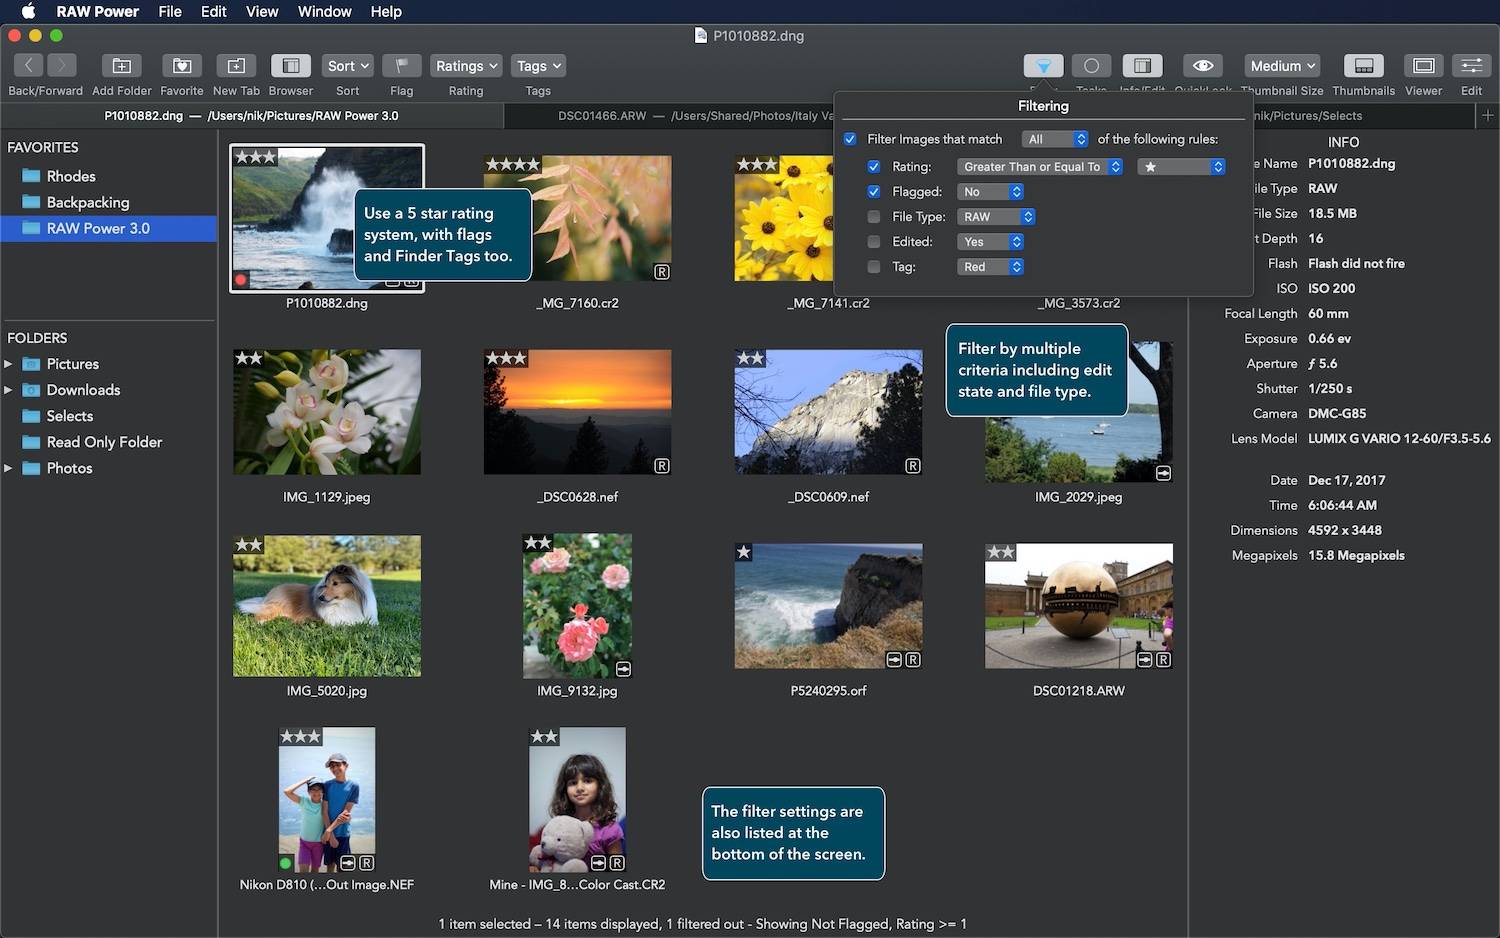This screenshot has height=938, width=1500.
Task: Open Greater Than or Equal To dropdown
Action: pyautogui.click(x=1040, y=167)
